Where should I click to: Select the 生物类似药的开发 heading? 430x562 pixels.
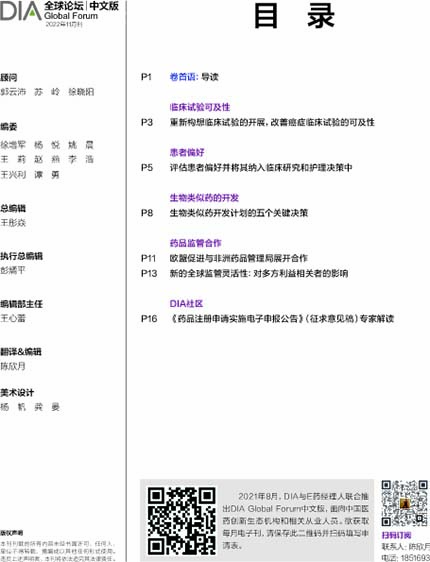[204, 197]
